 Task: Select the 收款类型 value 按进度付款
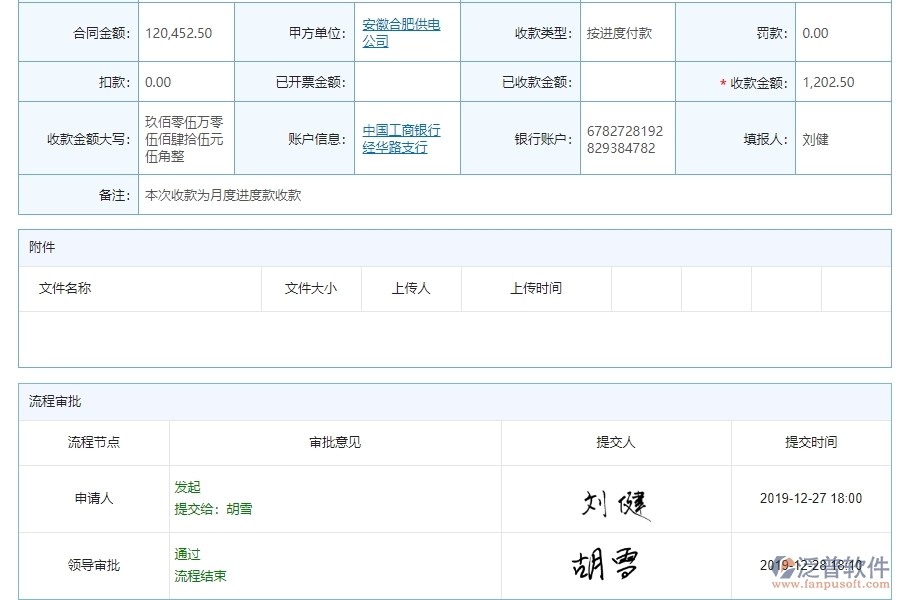(x=620, y=32)
